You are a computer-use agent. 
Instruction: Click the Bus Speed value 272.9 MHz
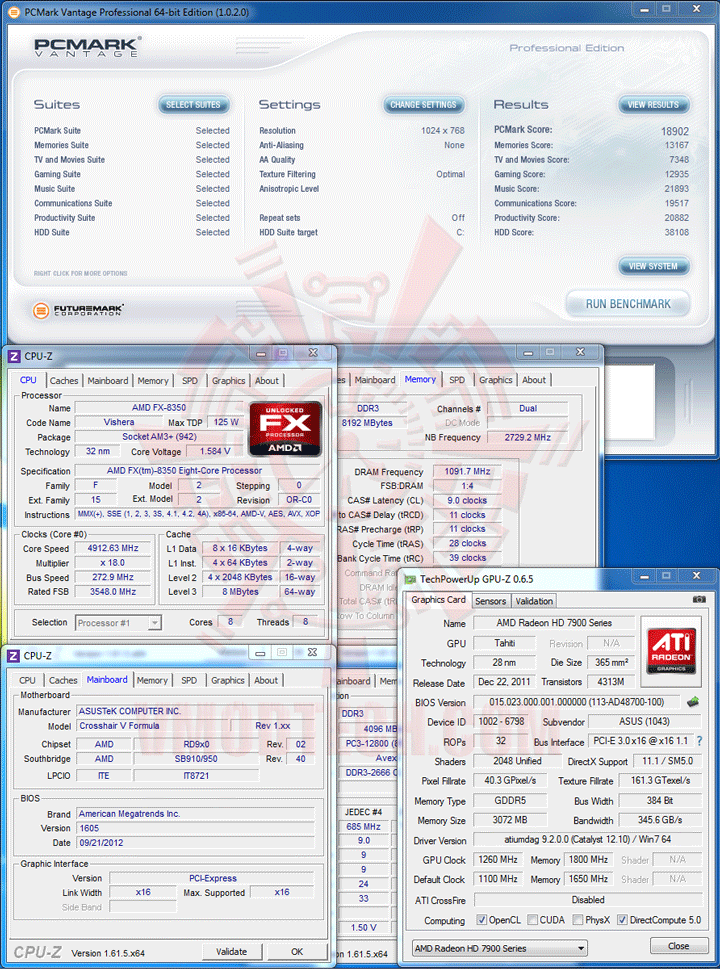113,577
